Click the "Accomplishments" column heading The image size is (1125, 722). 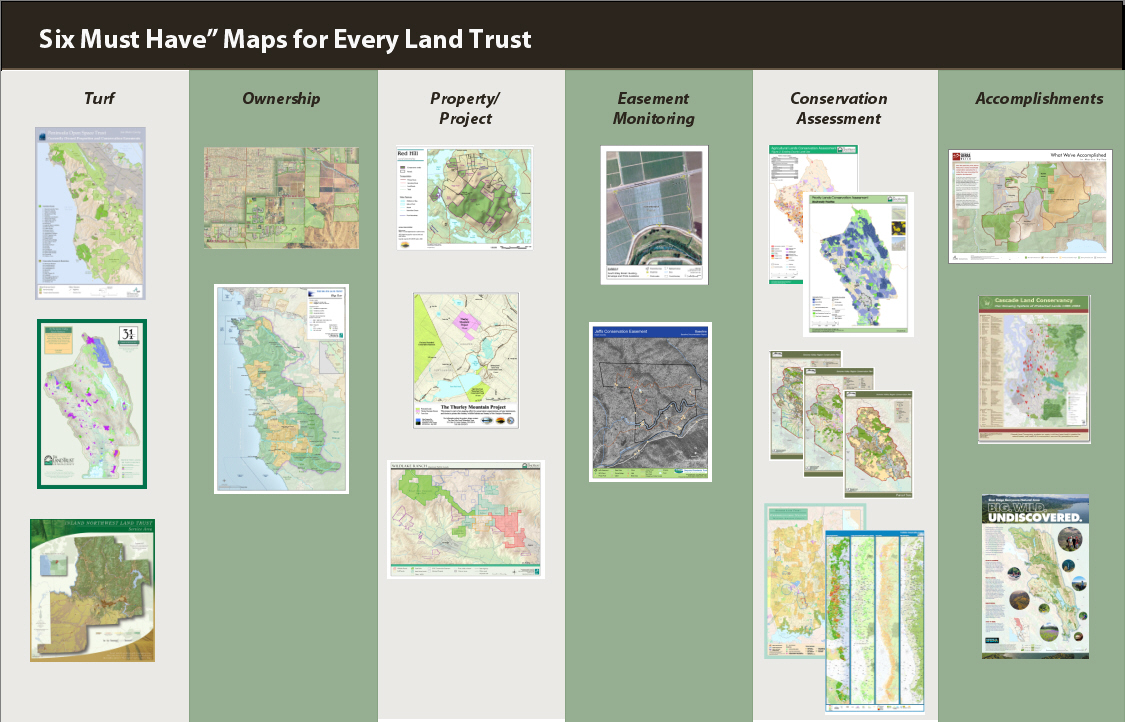point(1039,98)
